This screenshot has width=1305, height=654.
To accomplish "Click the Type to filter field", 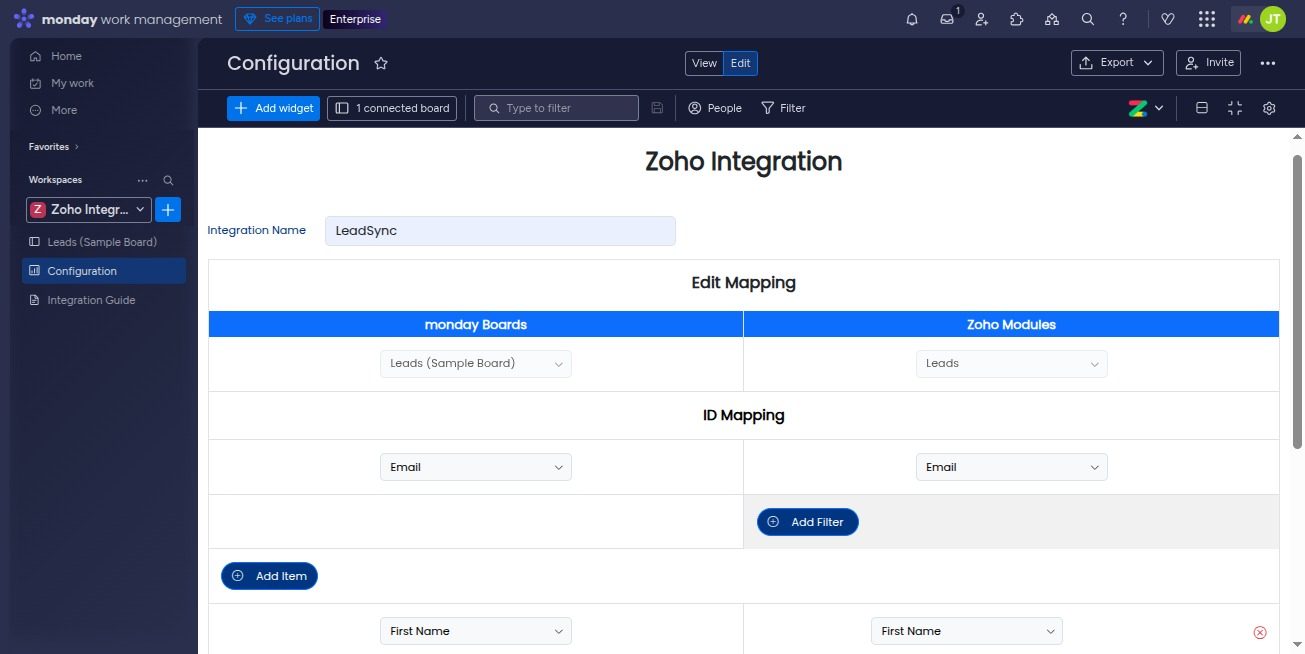I will (x=556, y=108).
